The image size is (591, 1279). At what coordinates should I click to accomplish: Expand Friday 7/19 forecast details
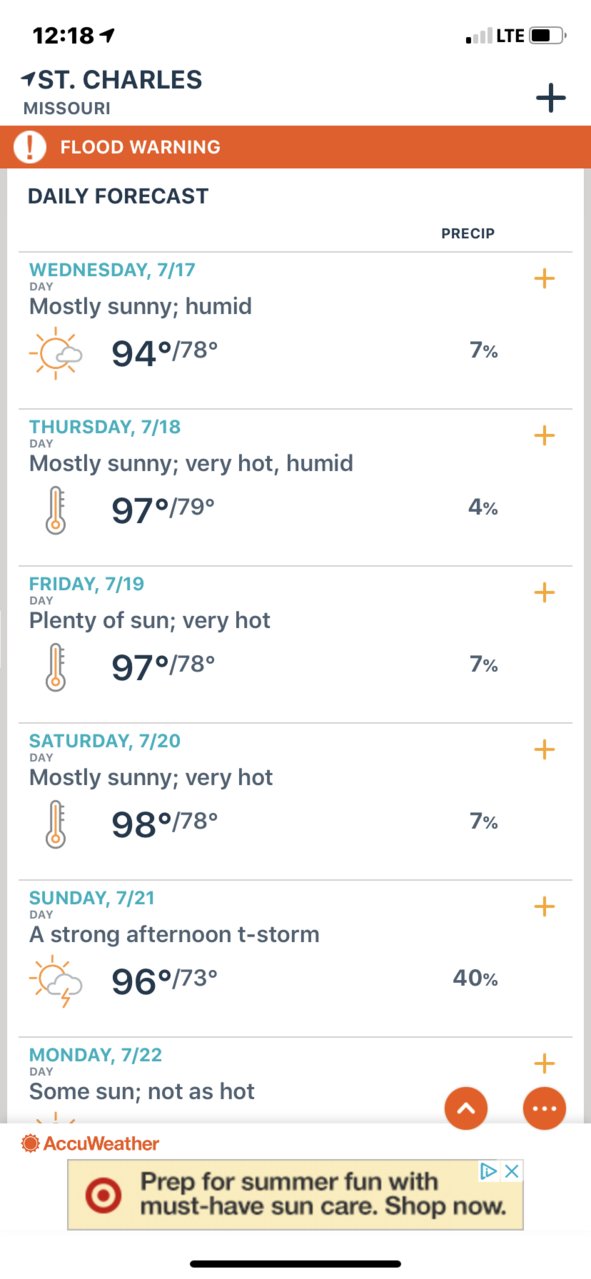(x=544, y=592)
